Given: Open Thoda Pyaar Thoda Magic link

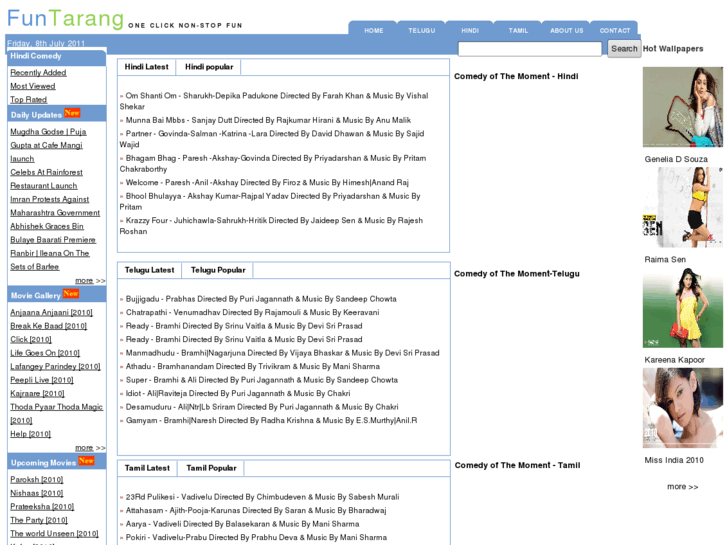Looking at the screenshot, I should coord(57,413).
